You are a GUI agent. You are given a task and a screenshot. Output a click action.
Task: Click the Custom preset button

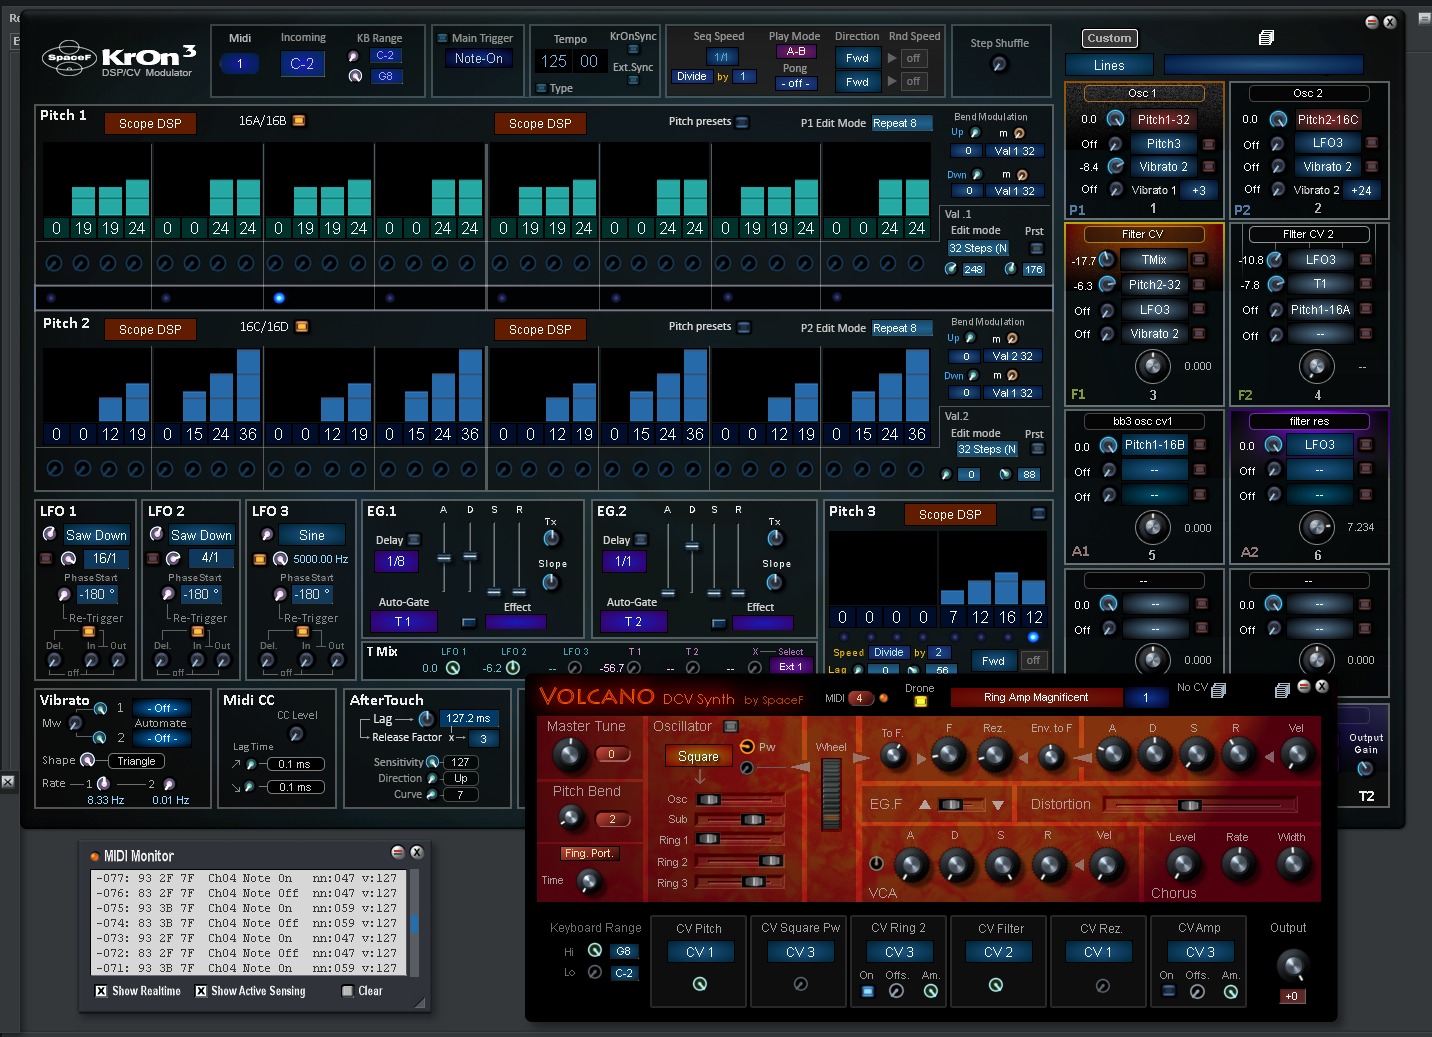click(1109, 38)
